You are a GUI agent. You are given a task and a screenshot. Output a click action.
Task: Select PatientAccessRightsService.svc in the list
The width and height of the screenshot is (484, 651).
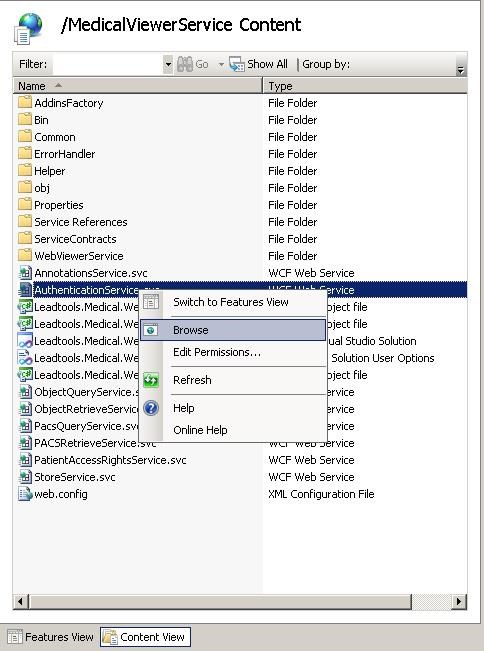click(x=110, y=460)
